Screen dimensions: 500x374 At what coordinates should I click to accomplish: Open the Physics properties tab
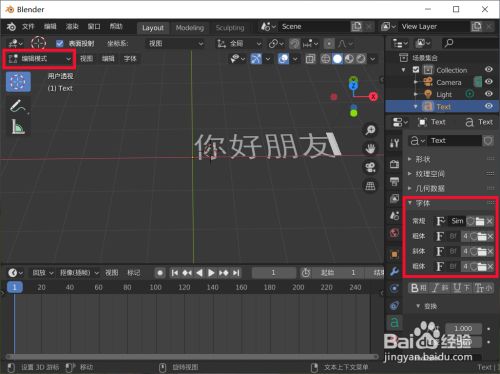tap(394, 289)
